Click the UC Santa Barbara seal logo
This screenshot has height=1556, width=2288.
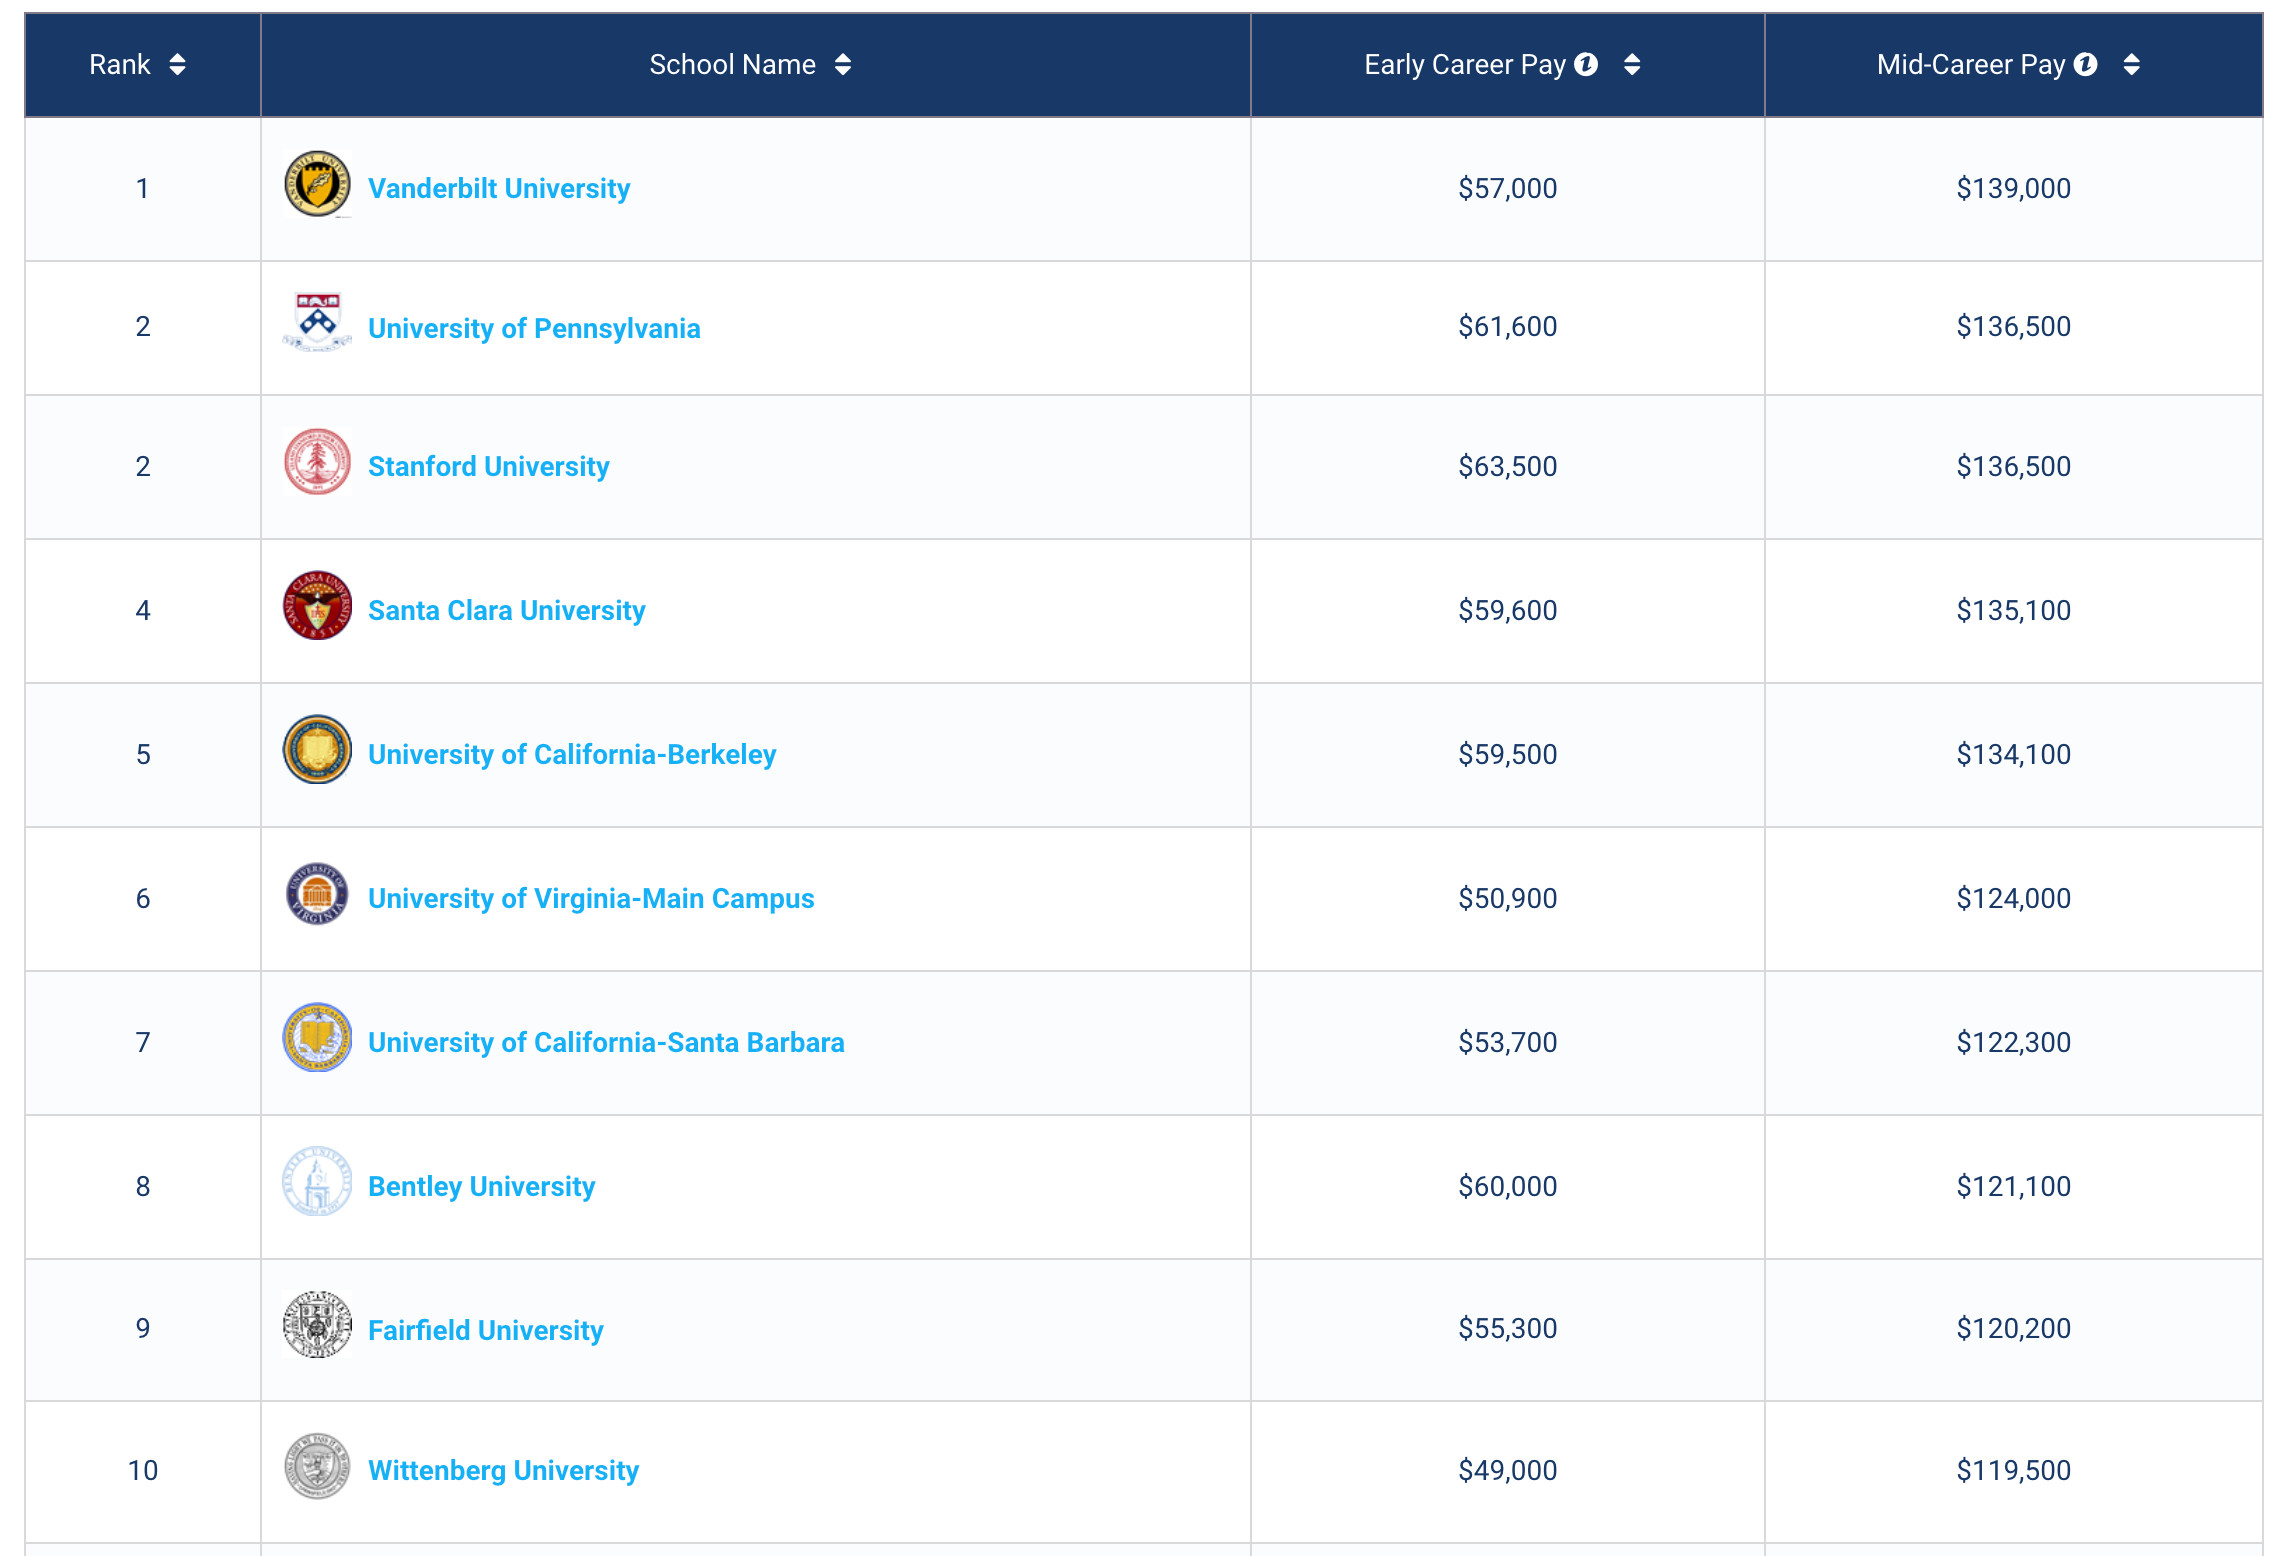point(317,1038)
